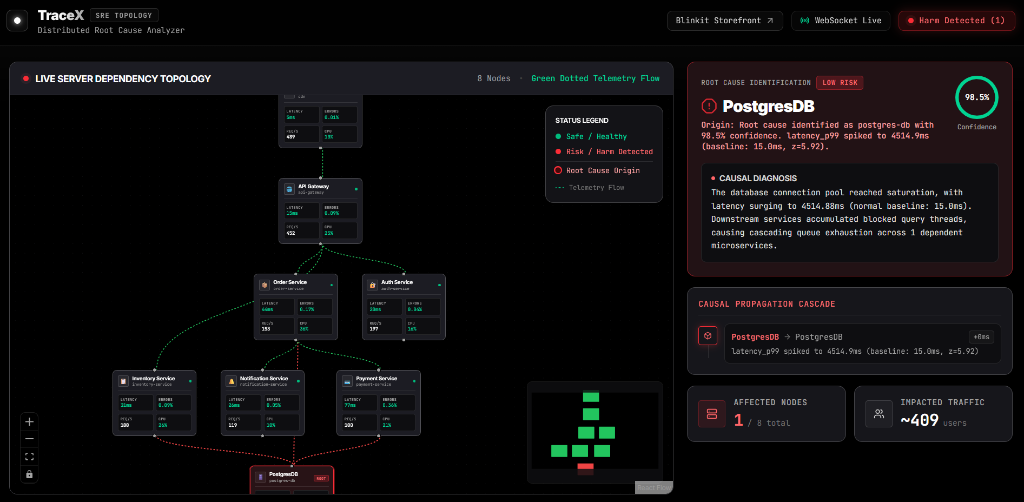Click Payment Service node title
Image resolution: width=1024 pixels, height=502 pixels.
[x=376, y=378]
